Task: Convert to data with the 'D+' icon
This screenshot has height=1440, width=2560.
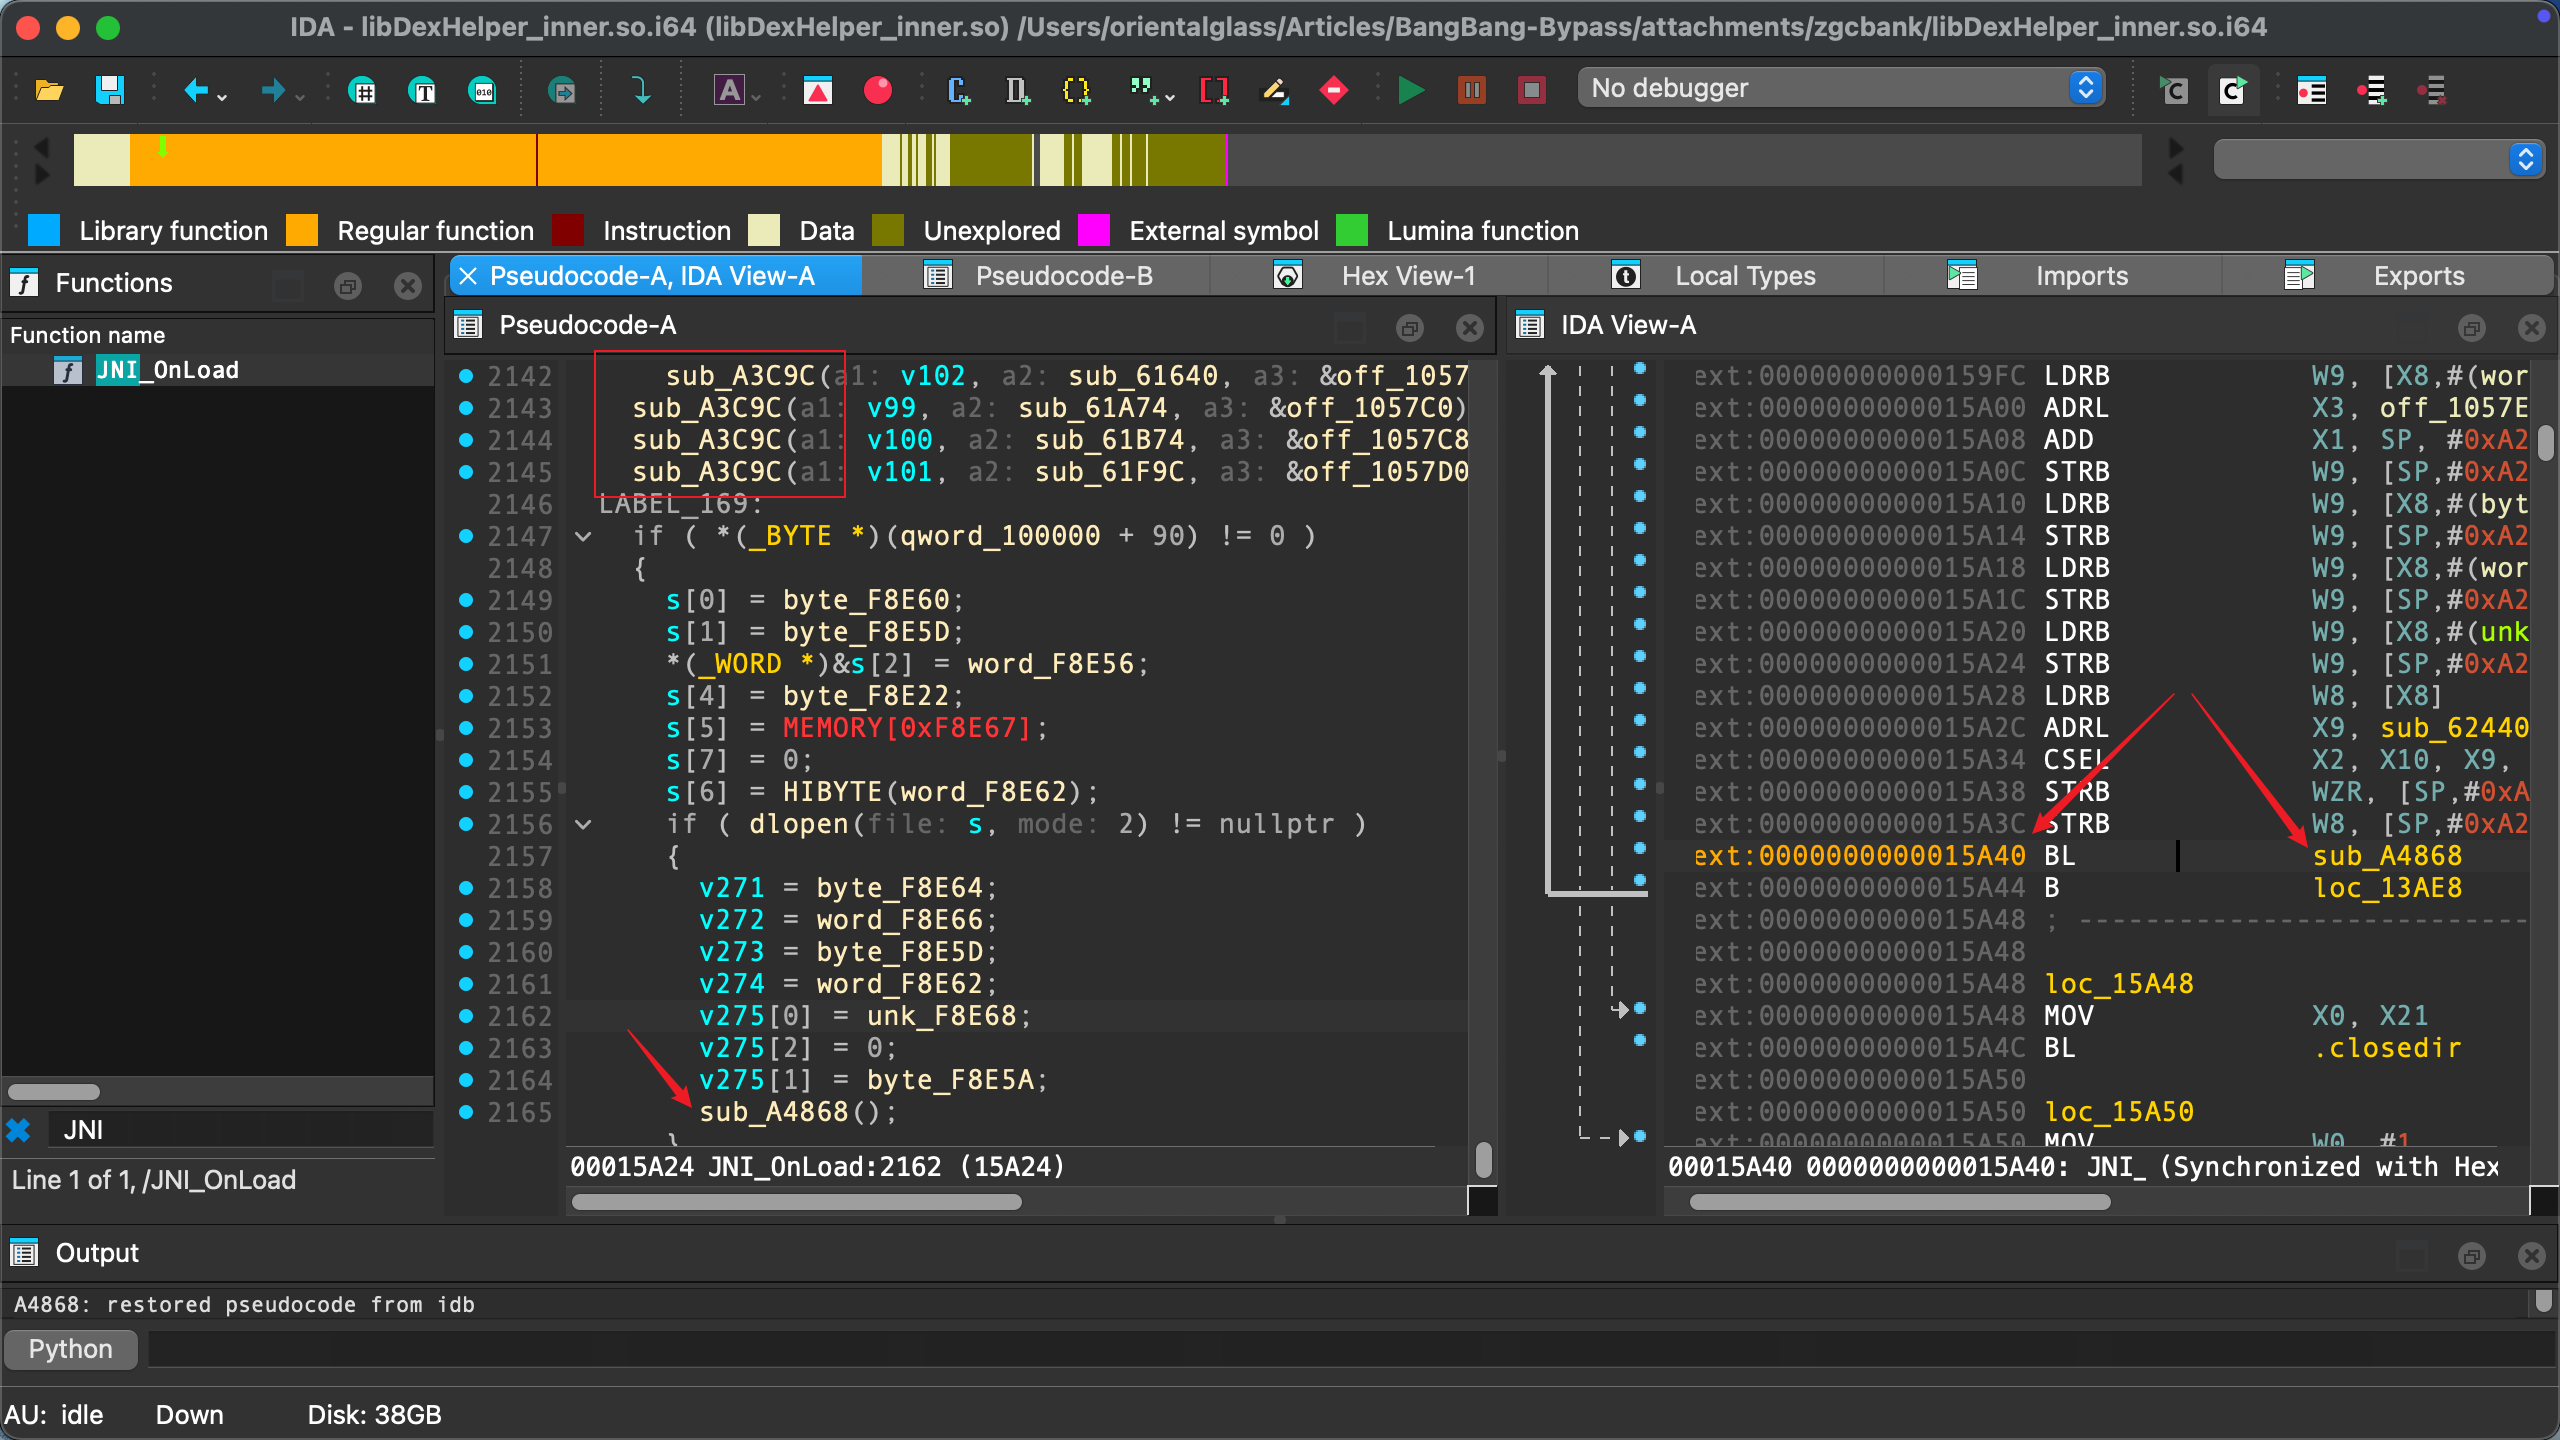Action: click(x=1017, y=91)
